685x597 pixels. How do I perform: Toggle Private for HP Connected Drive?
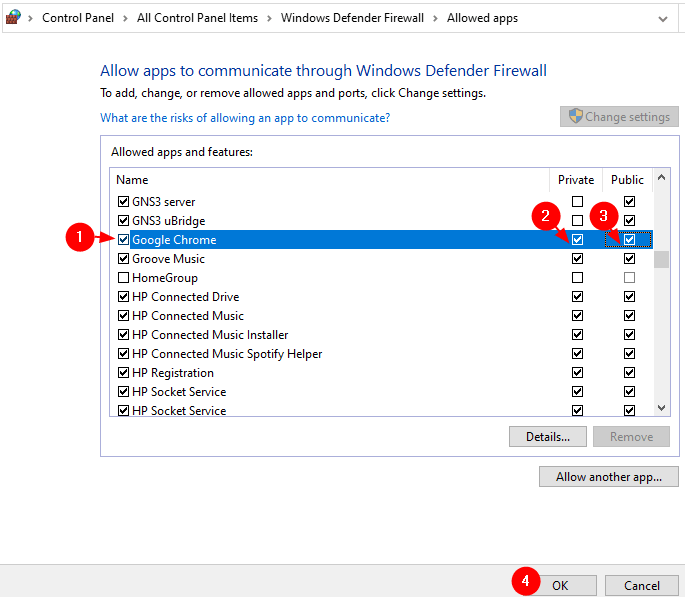(x=578, y=297)
